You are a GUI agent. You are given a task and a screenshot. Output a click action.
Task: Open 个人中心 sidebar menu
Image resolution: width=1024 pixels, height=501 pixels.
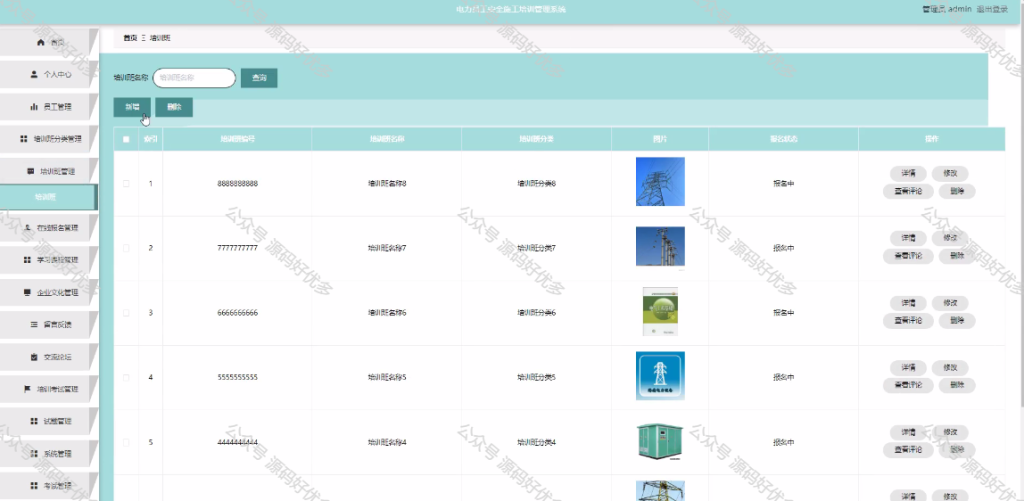click(x=49, y=74)
